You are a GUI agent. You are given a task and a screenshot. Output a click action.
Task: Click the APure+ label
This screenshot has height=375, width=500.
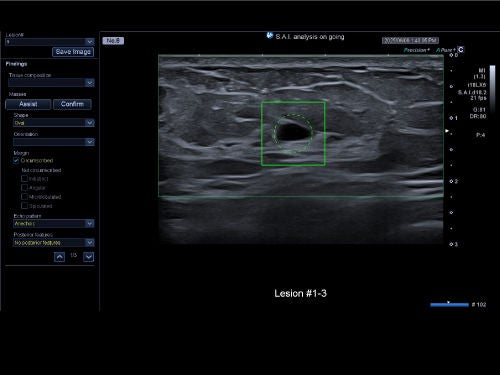(446, 50)
